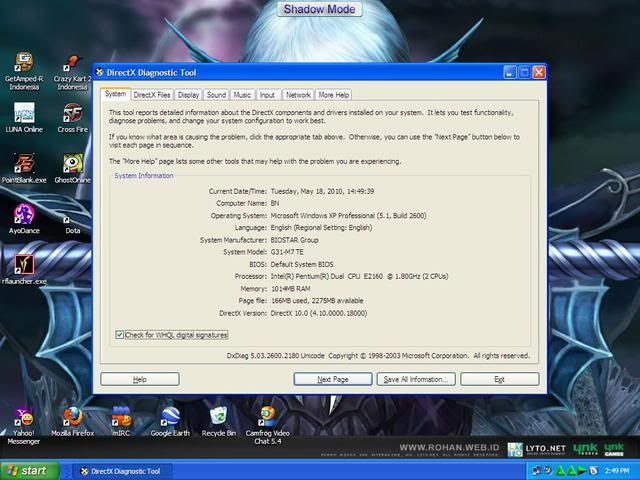Toggle Check for WHQL digital signatures

pos(119,335)
